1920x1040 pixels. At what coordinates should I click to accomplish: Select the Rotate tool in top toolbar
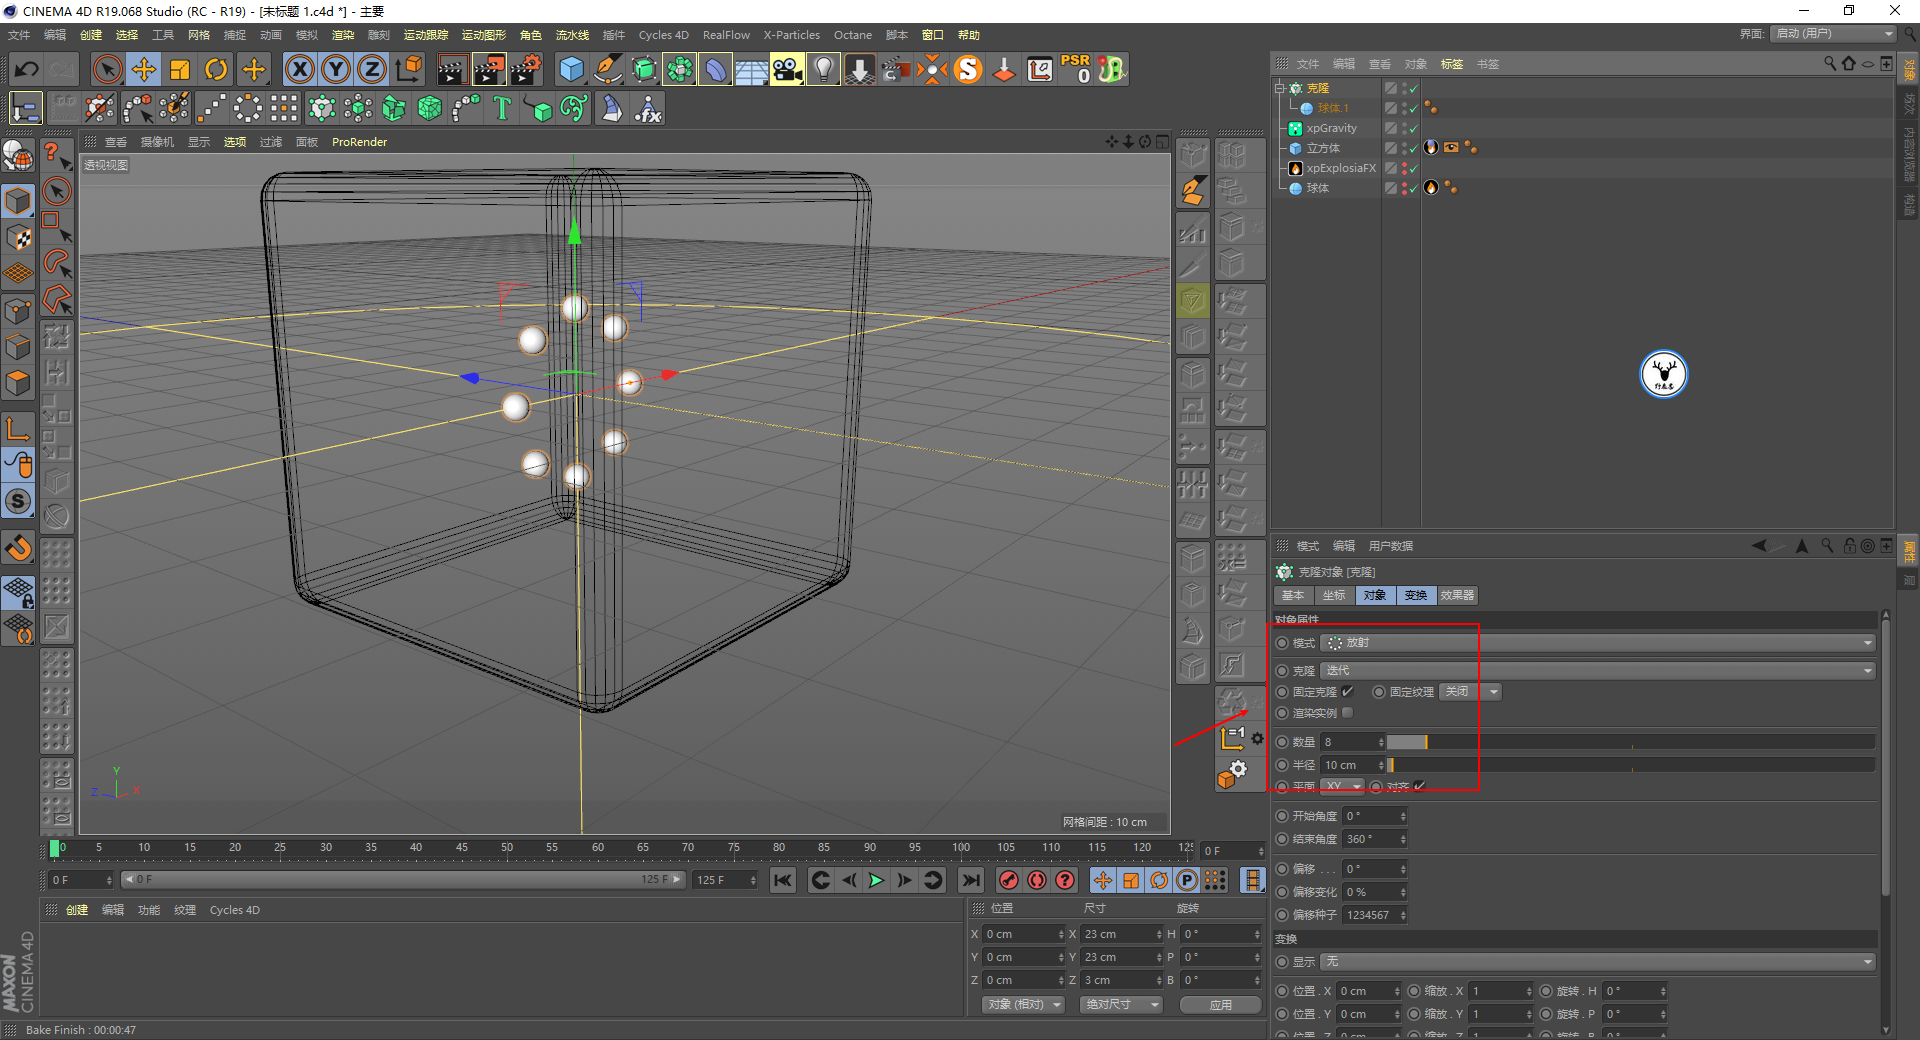(x=216, y=69)
